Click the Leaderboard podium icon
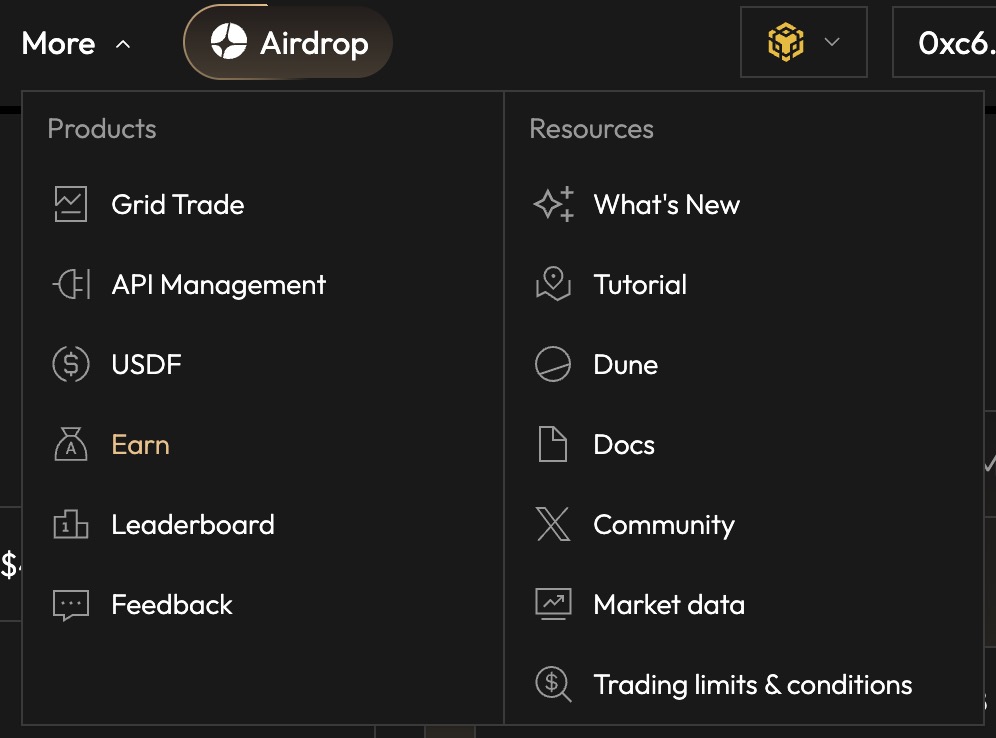The height and width of the screenshot is (738, 996). pyautogui.click(x=70, y=525)
